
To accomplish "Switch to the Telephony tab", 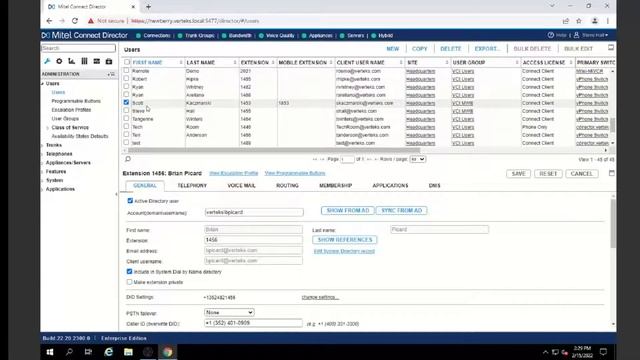I will (192, 185).
